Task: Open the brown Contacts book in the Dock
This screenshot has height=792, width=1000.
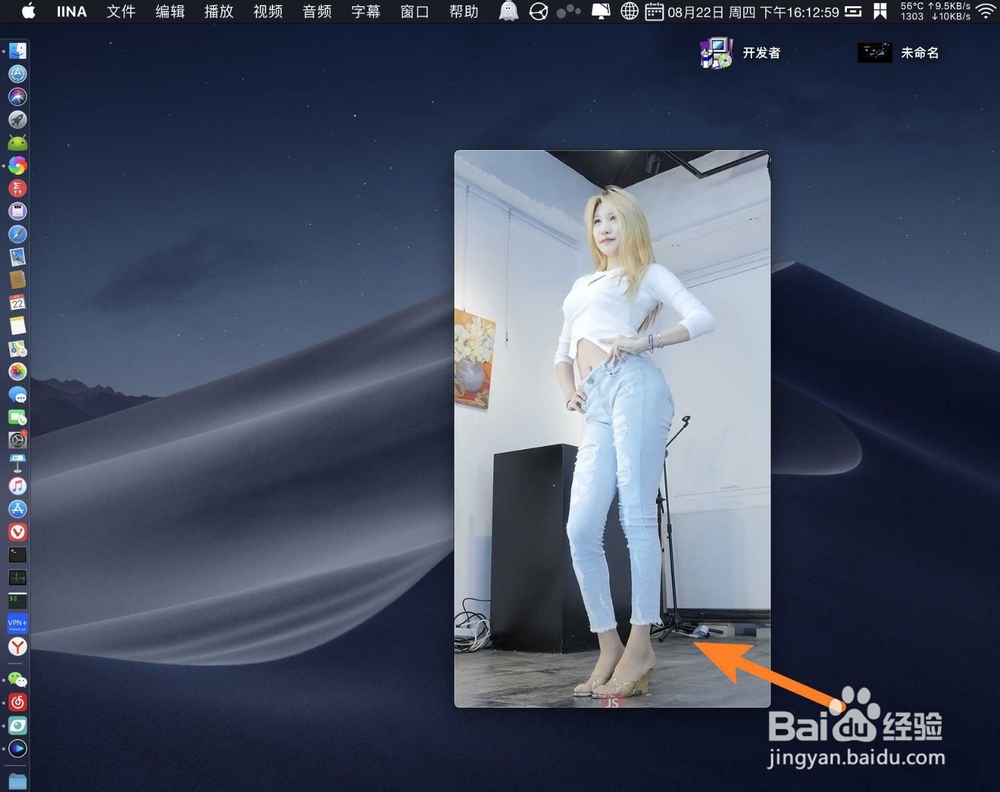Action: coord(17,280)
